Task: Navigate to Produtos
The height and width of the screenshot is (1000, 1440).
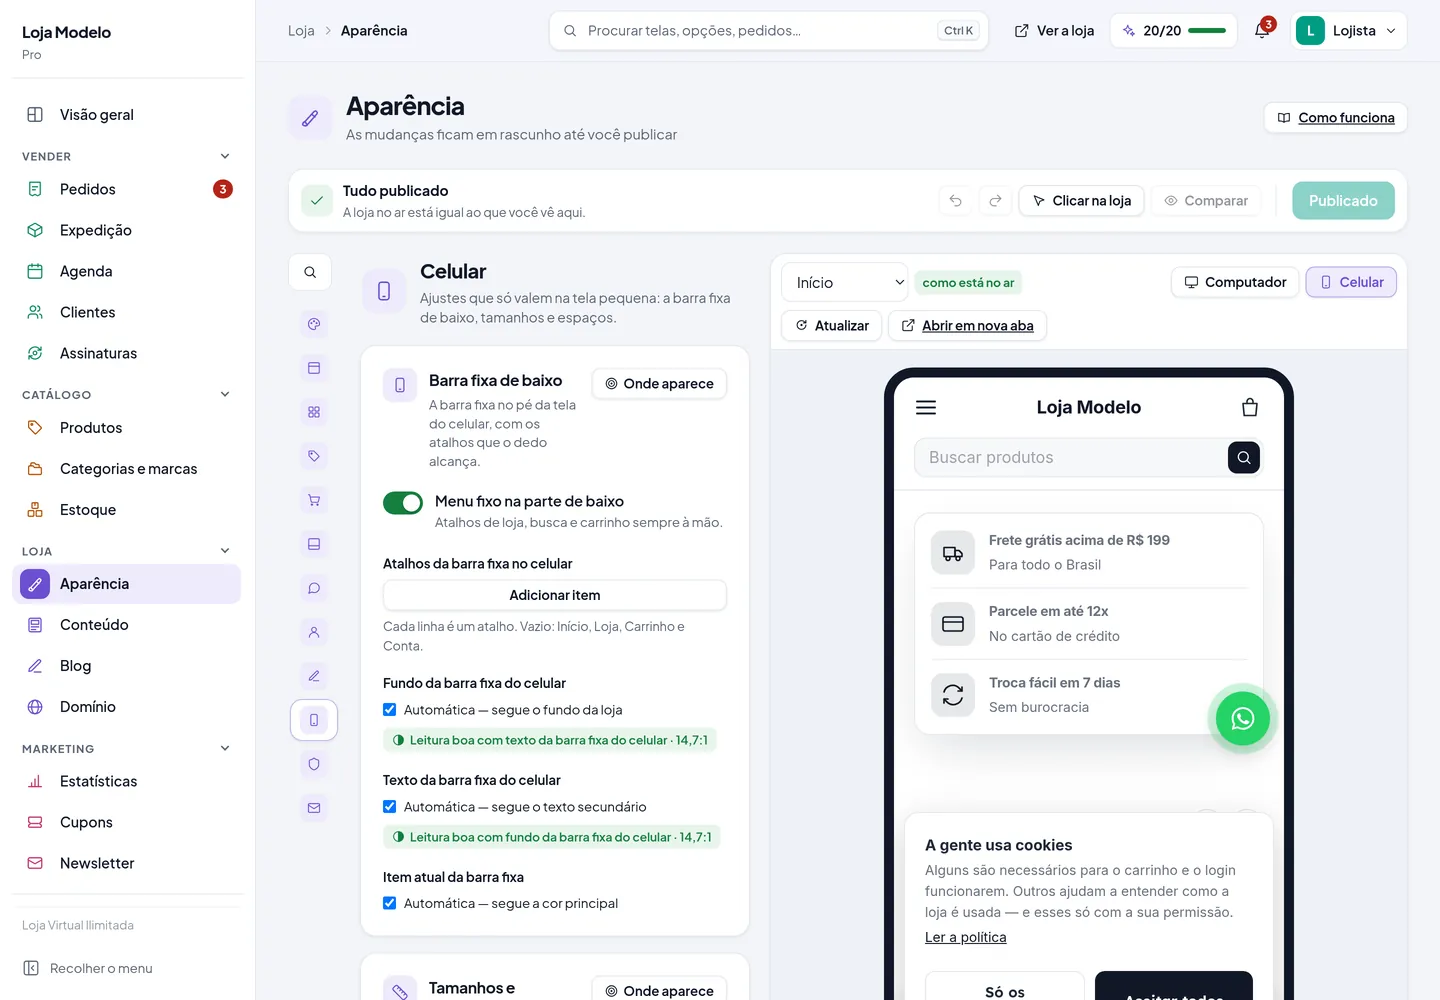Action: 127,428
